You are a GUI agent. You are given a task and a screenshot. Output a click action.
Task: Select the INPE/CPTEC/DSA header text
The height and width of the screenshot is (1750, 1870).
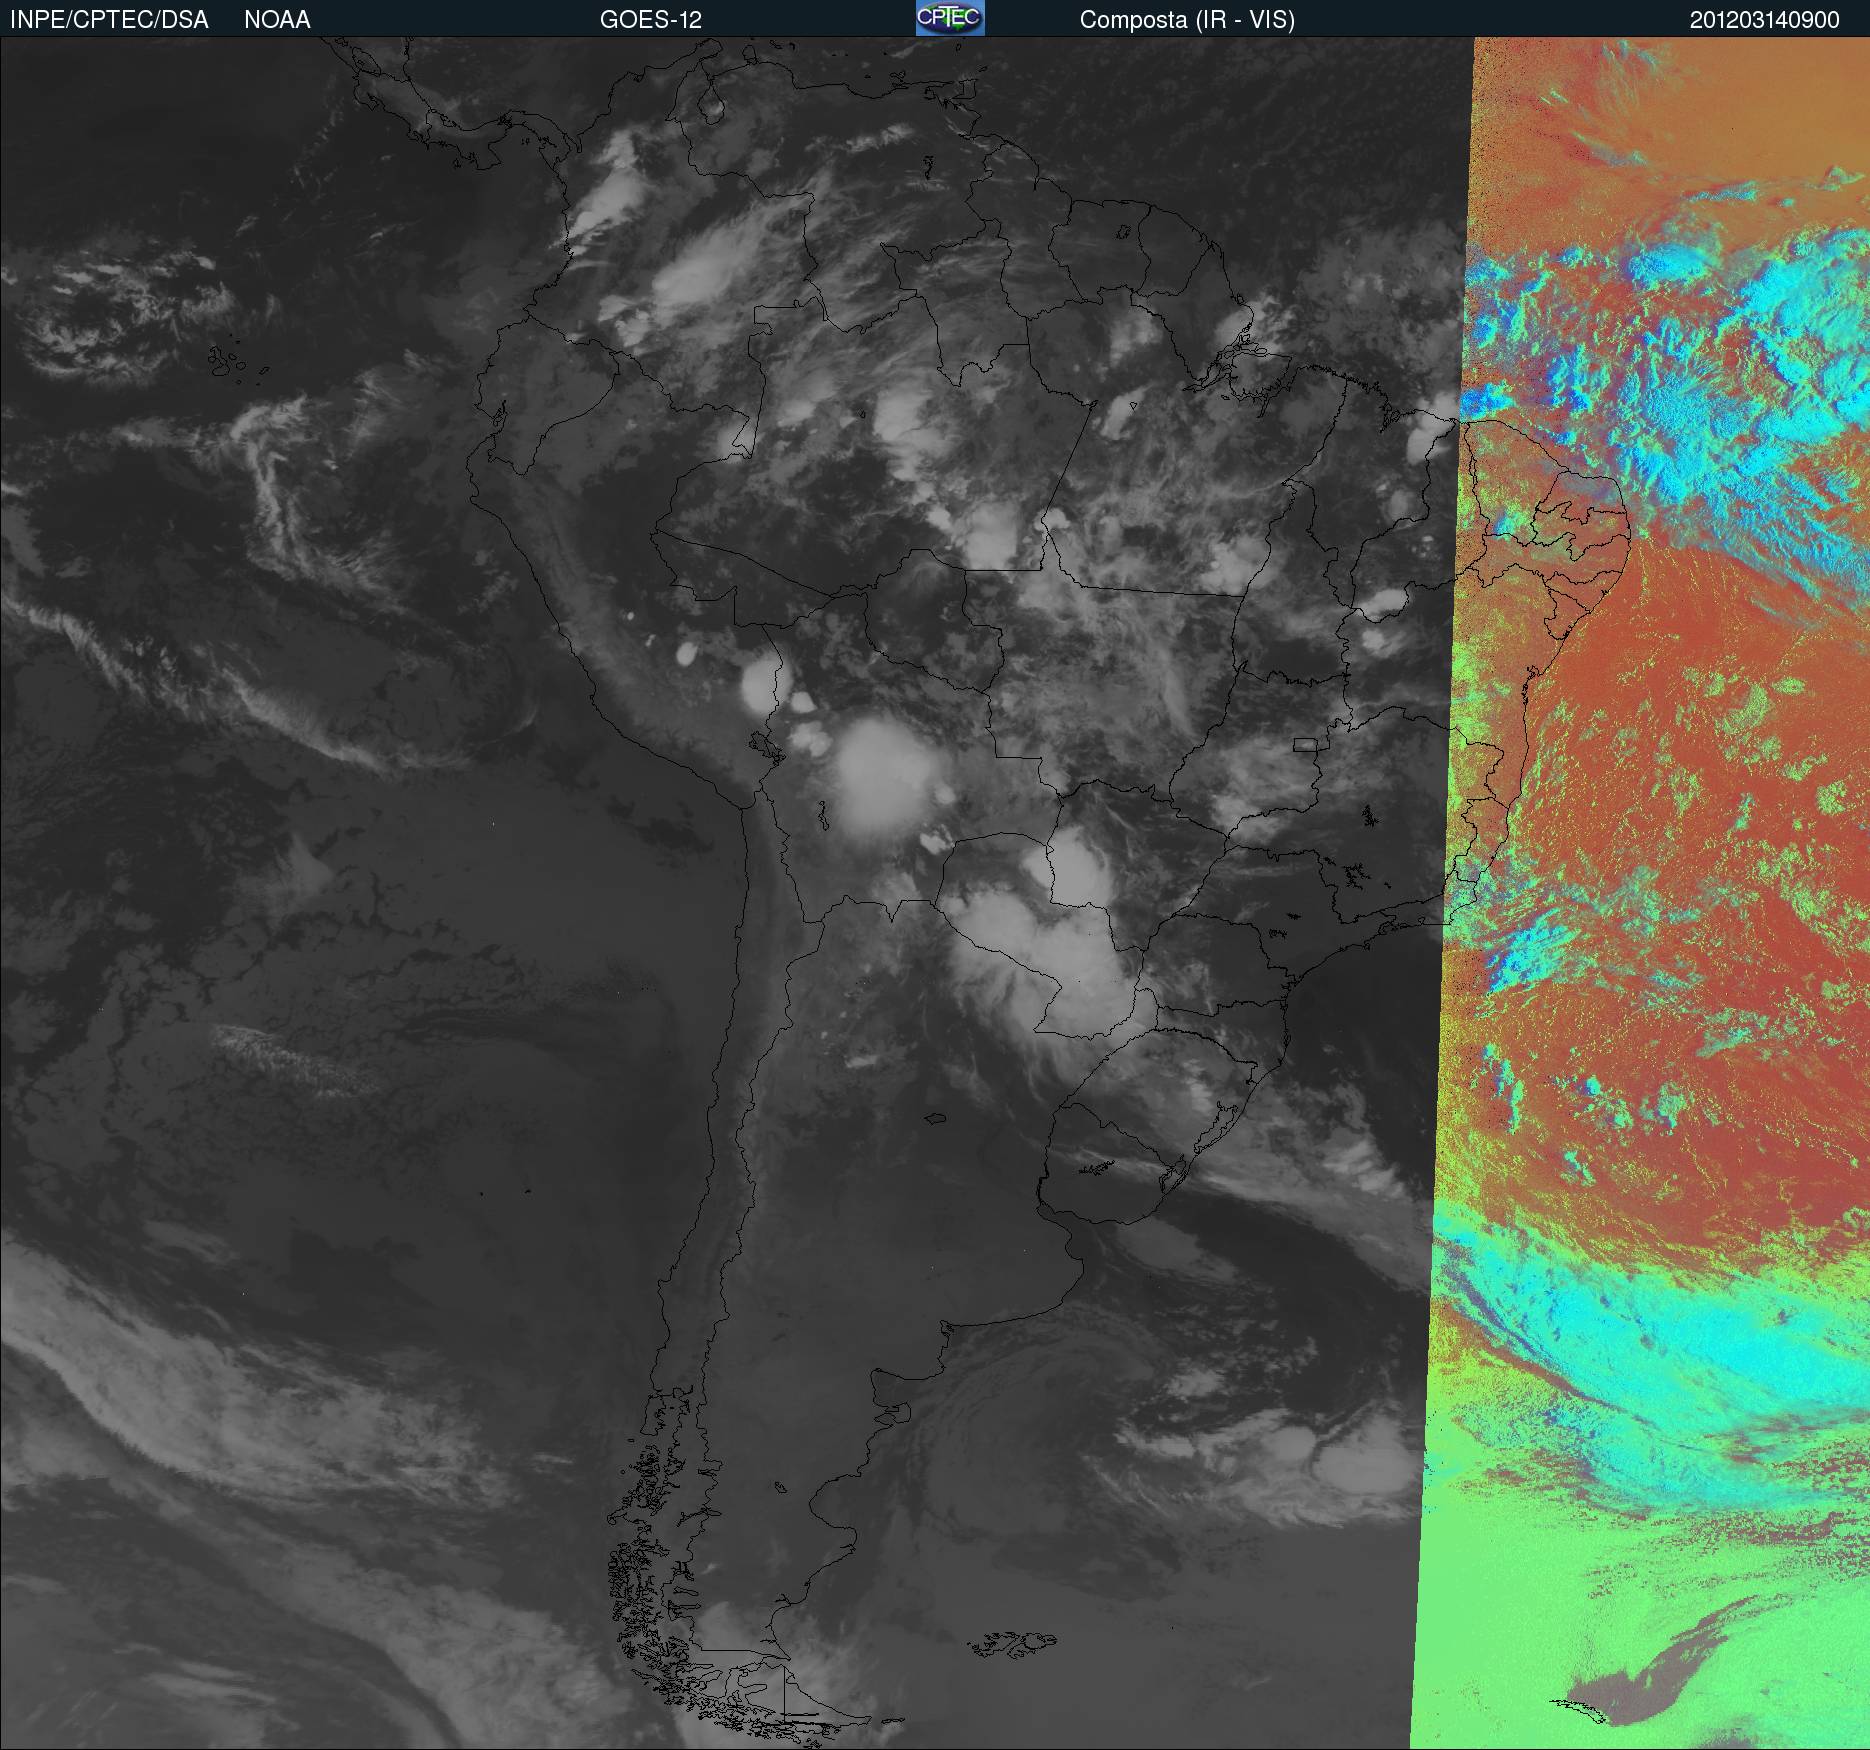click(109, 20)
